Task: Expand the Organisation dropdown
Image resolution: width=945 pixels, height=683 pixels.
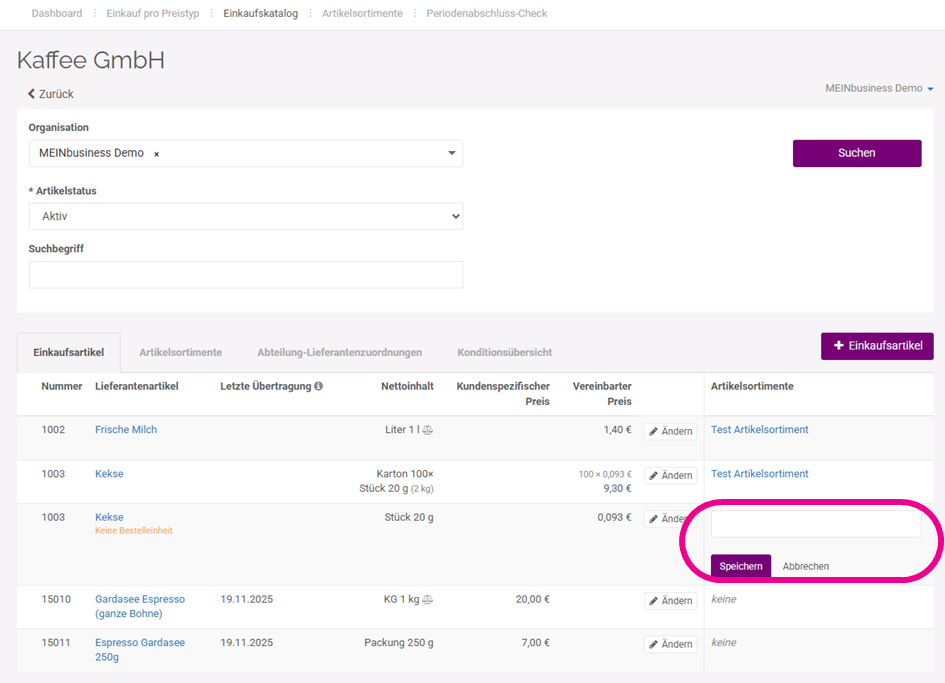Action: tap(451, 153)
